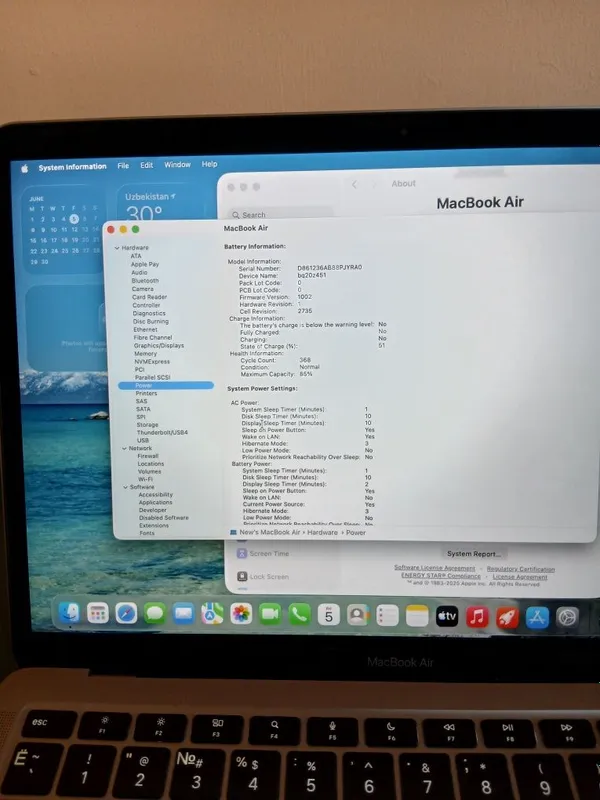
Task: Open Messages app in Dock
Action: 155,614
